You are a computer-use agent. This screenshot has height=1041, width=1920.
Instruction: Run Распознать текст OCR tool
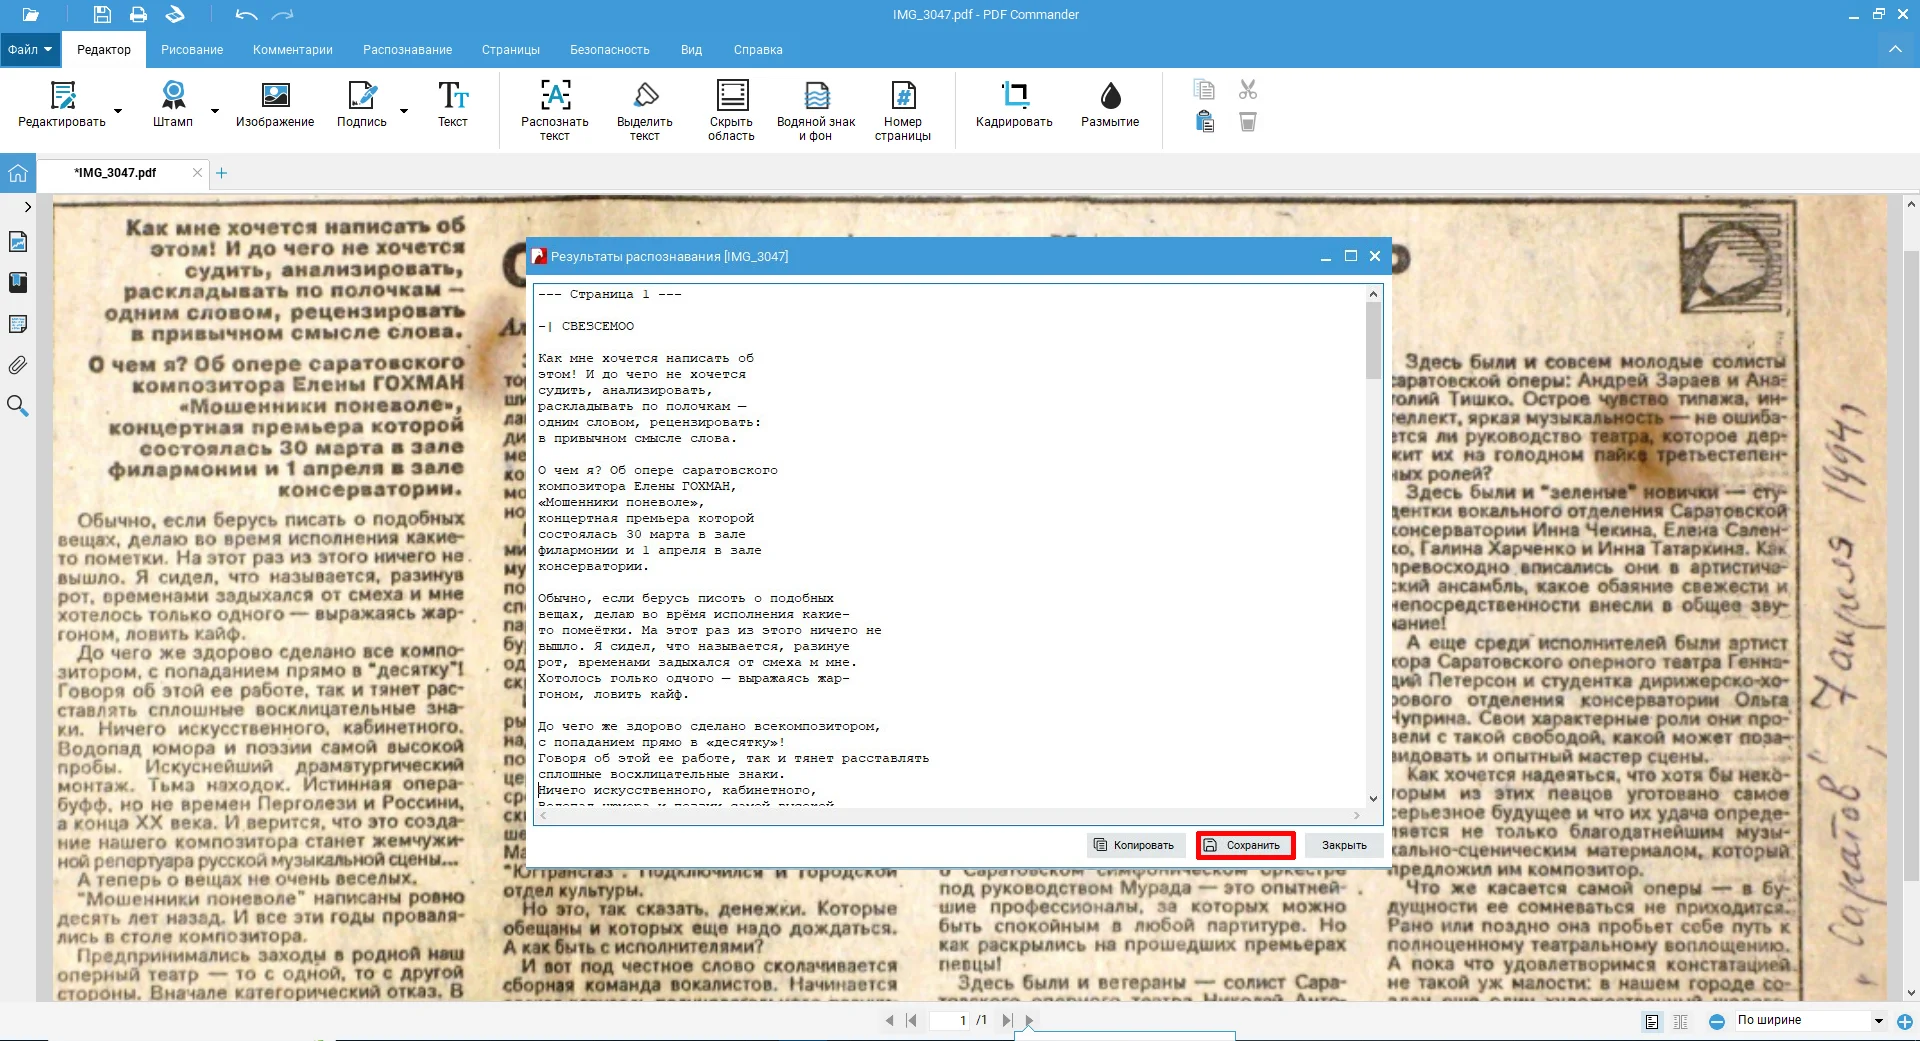click(555, 111)
